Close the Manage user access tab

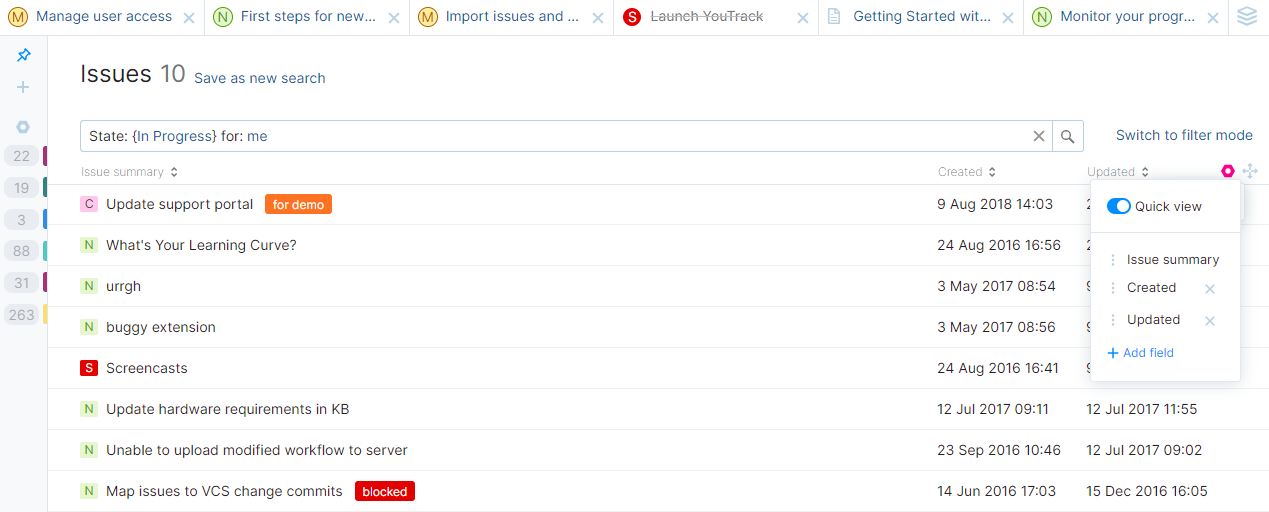[190, 18]
